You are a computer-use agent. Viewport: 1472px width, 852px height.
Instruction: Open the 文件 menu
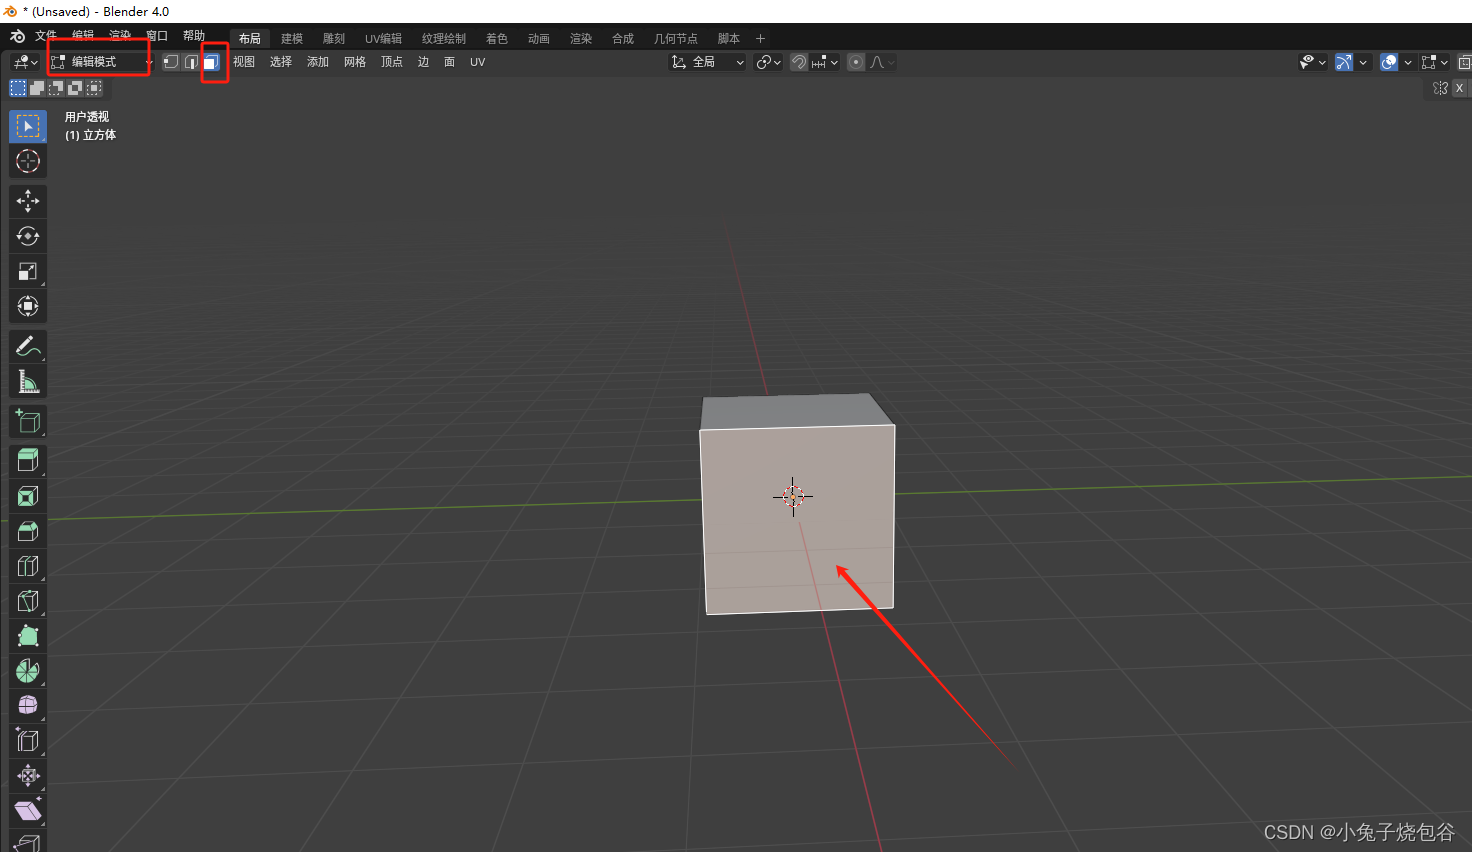pos(46,36)
